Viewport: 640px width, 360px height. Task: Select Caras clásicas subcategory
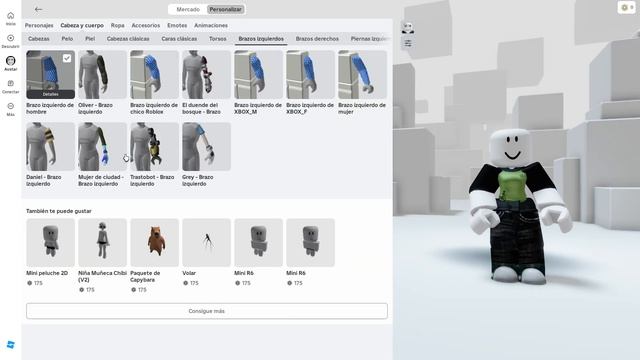point(179,39)
